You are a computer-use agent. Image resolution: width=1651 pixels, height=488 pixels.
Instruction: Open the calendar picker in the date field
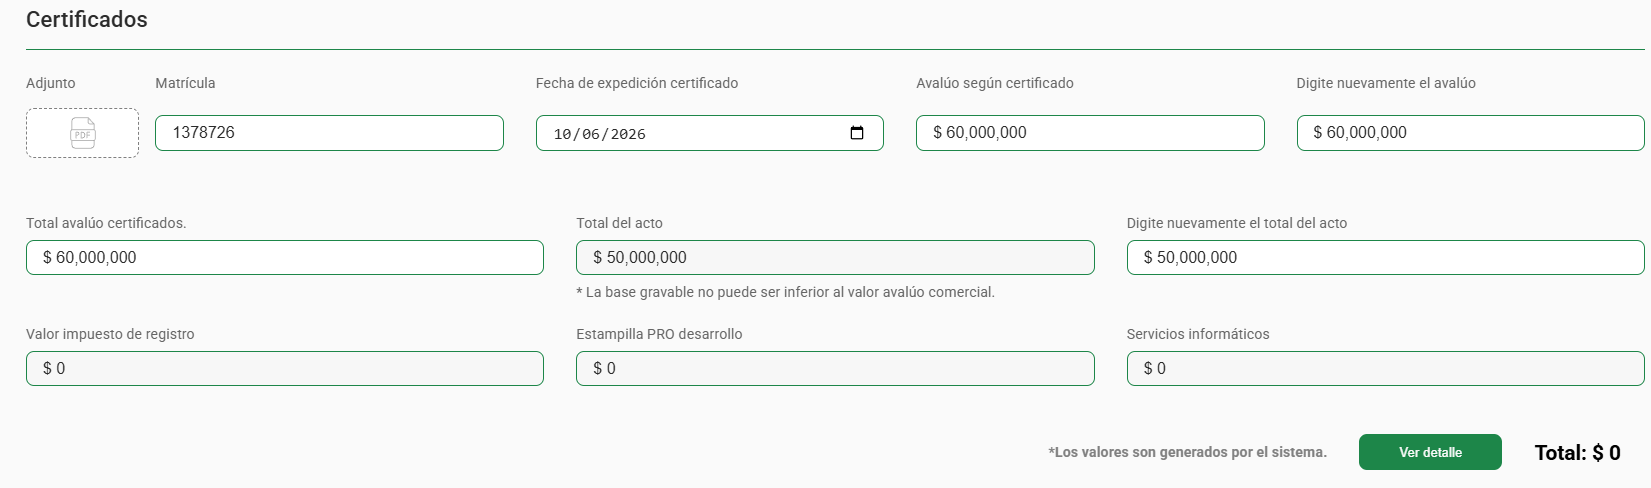coord(857,133)
